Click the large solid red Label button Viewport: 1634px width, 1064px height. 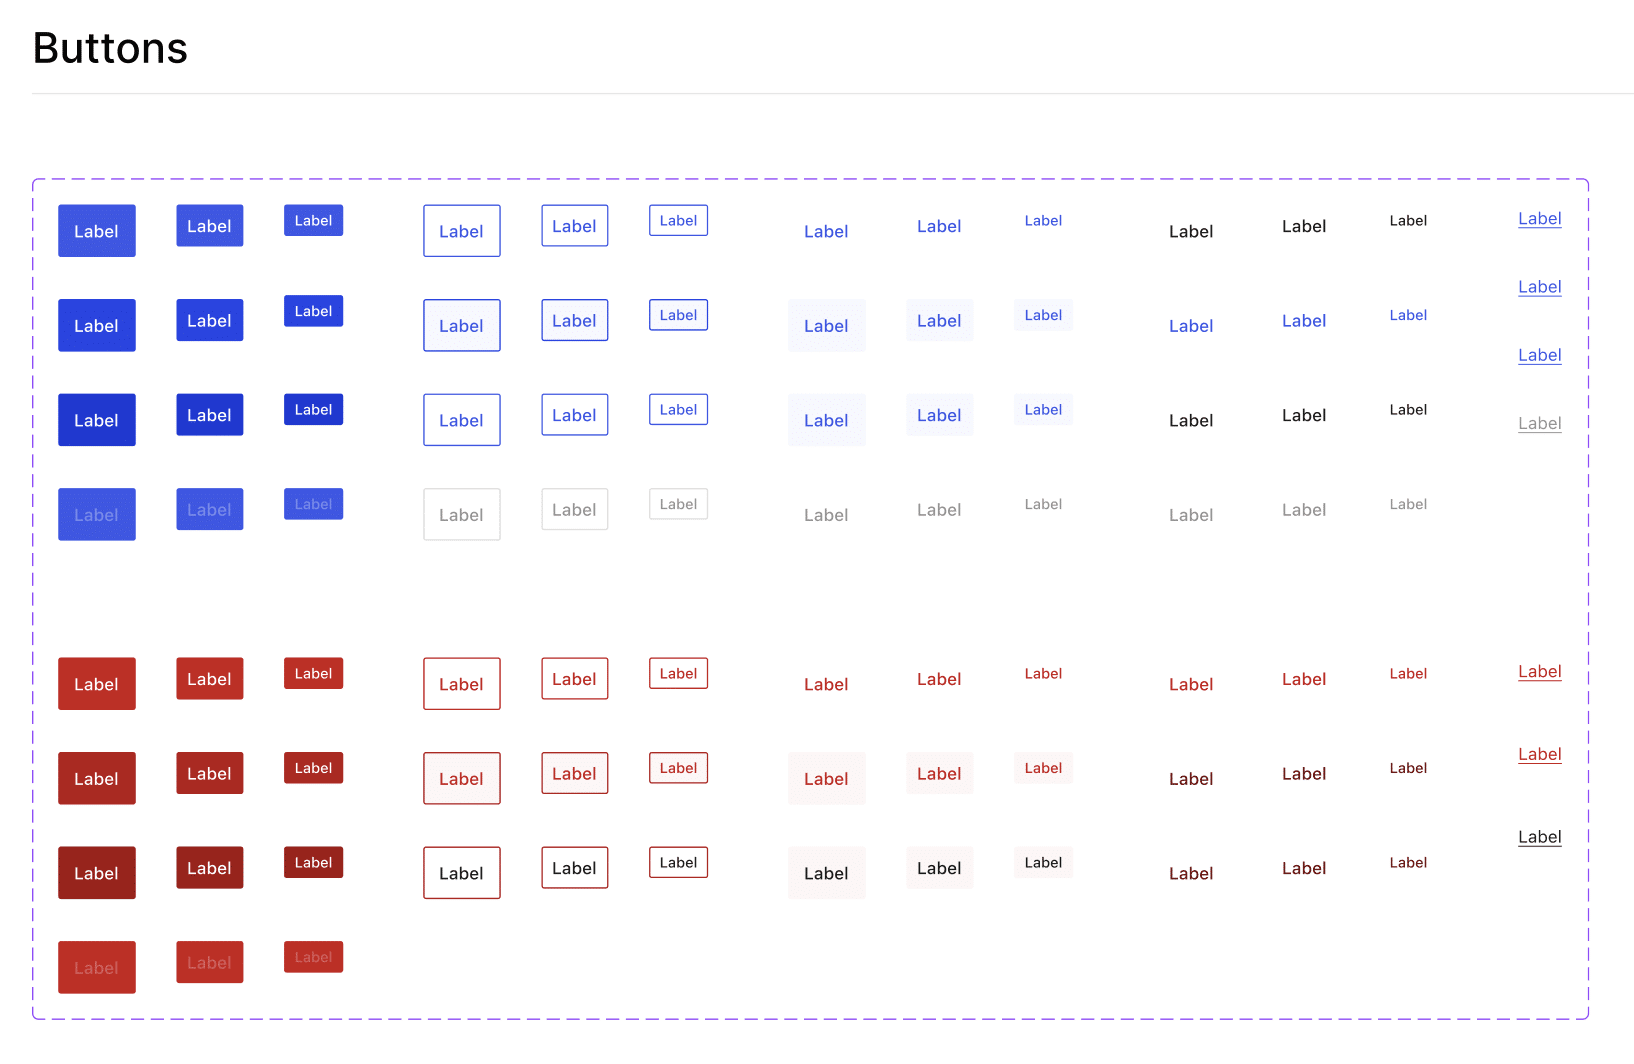96,684
